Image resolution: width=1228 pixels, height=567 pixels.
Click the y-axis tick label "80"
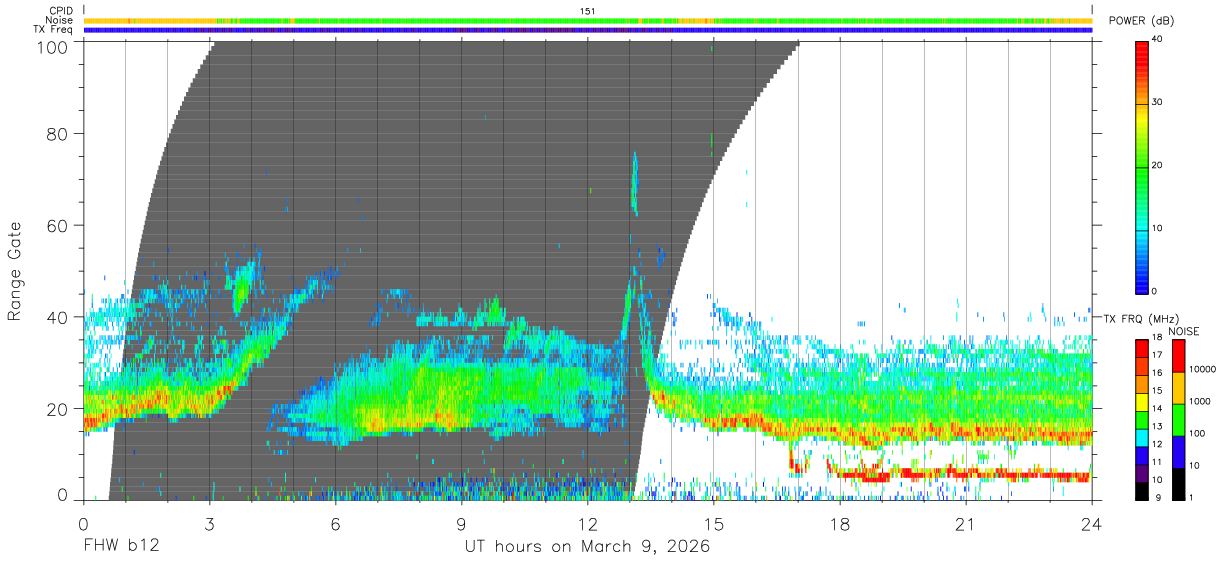coord(58,134)
